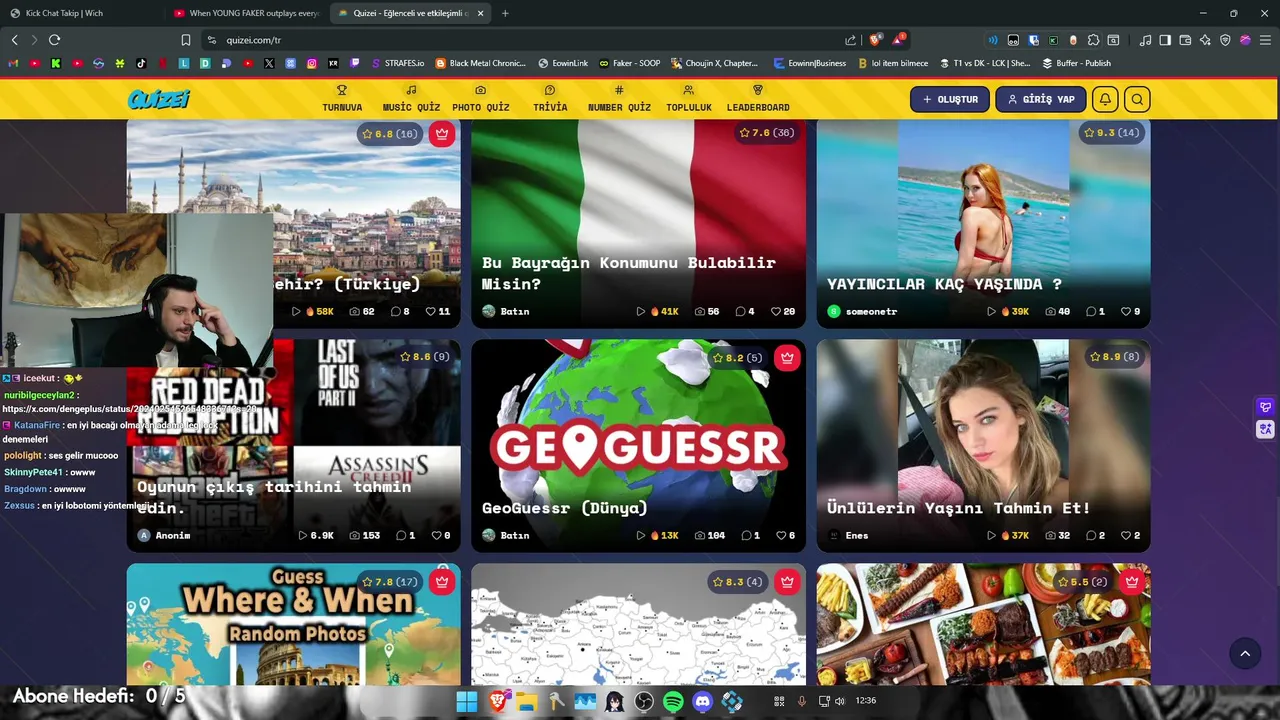The image size is (1280, 720).
Task: Bookmark this page via the bookmark icon
Action: tap(186, 40)
